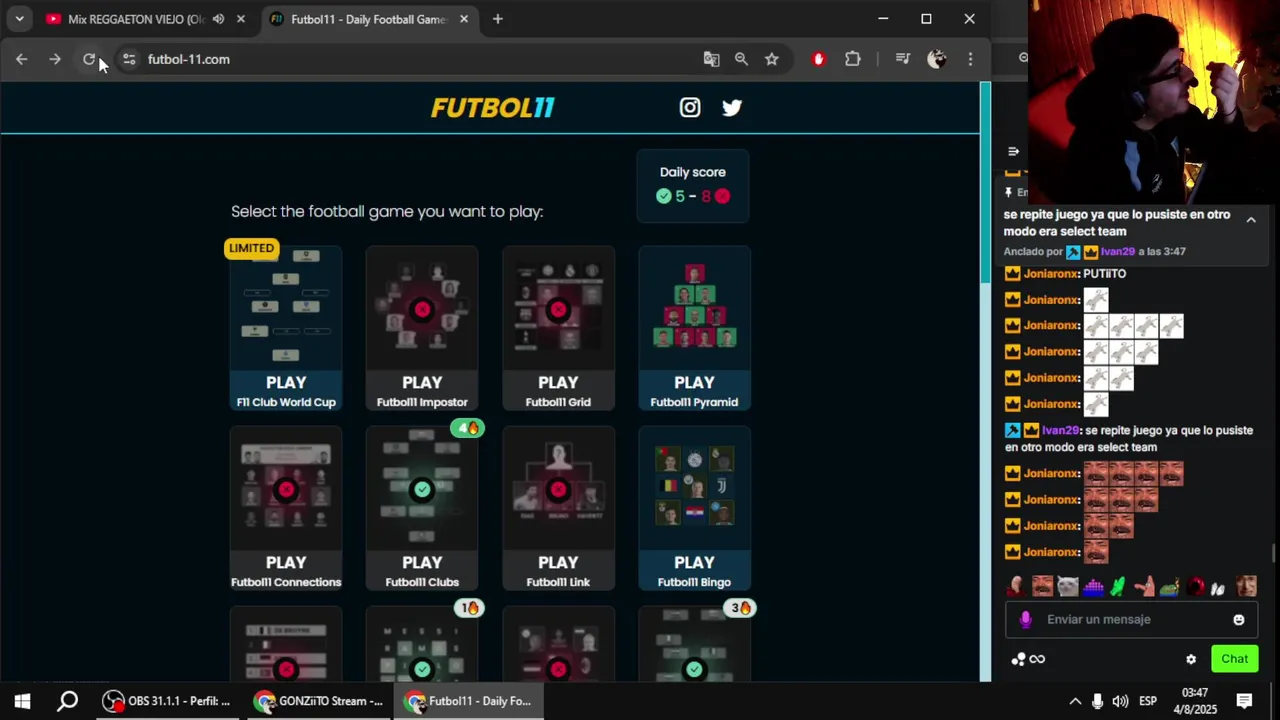The height and width of the screenshot is (720, 1280).
Task: Play Futbol11 Connections game
Action: pyautogui.click(x=286, y=508)
